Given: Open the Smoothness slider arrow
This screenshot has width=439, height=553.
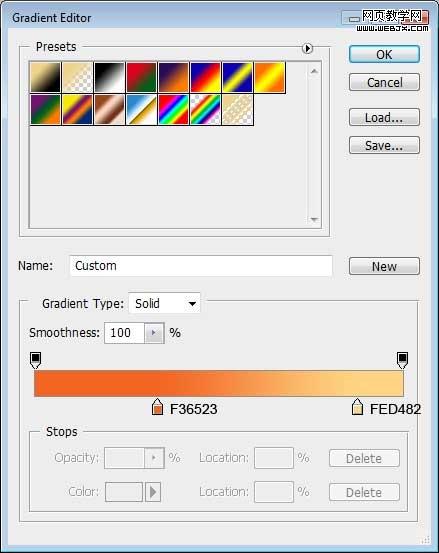Looking at the screenshot, I should (154, 333).
